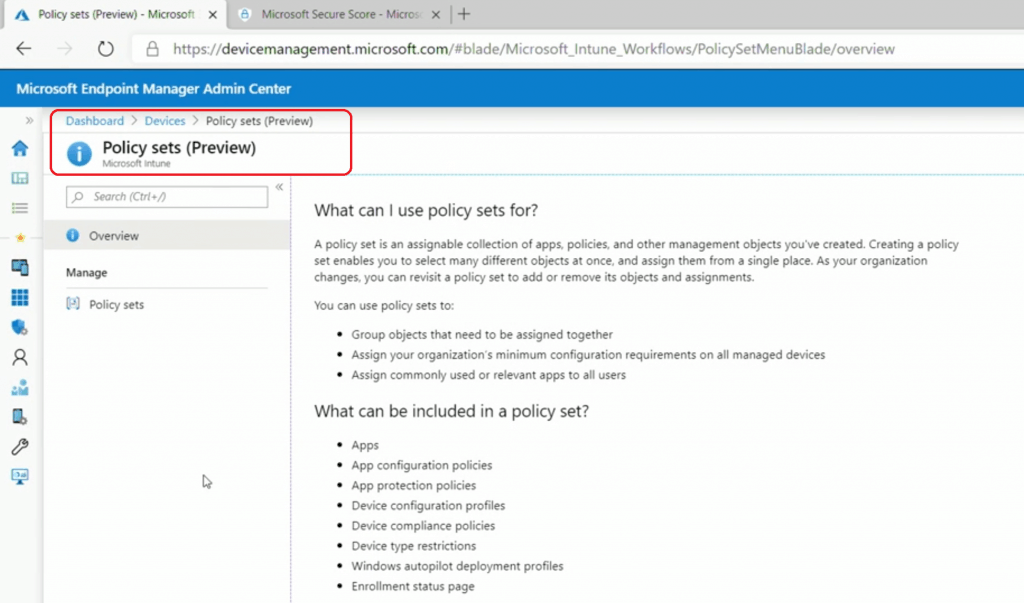Click the 'Apps' bullet item
The image size is (1024, 603).
click(365, 445)
